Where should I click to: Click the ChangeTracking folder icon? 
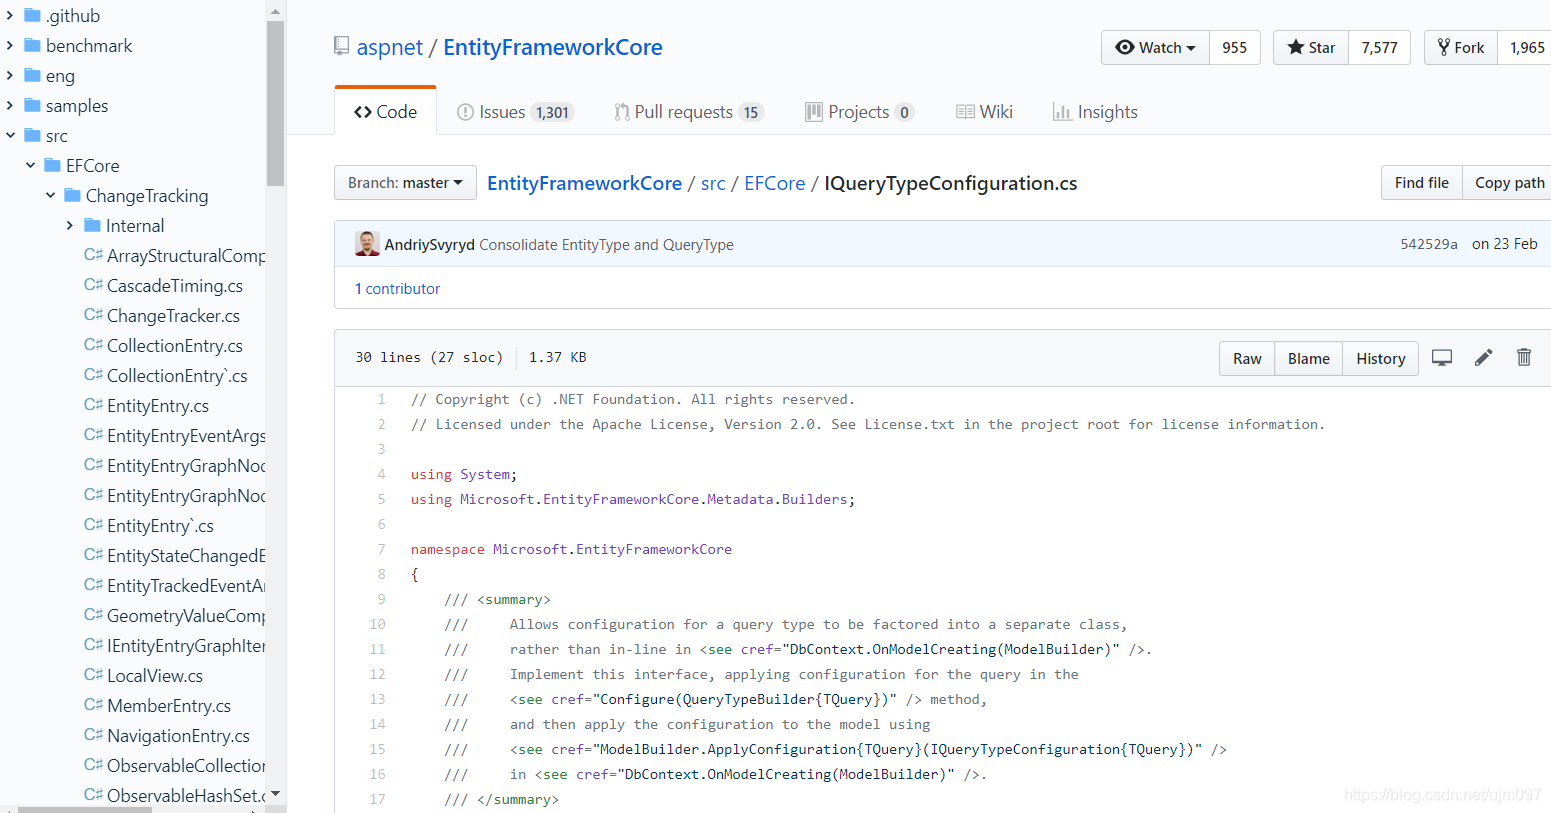(x=72, y=195)
